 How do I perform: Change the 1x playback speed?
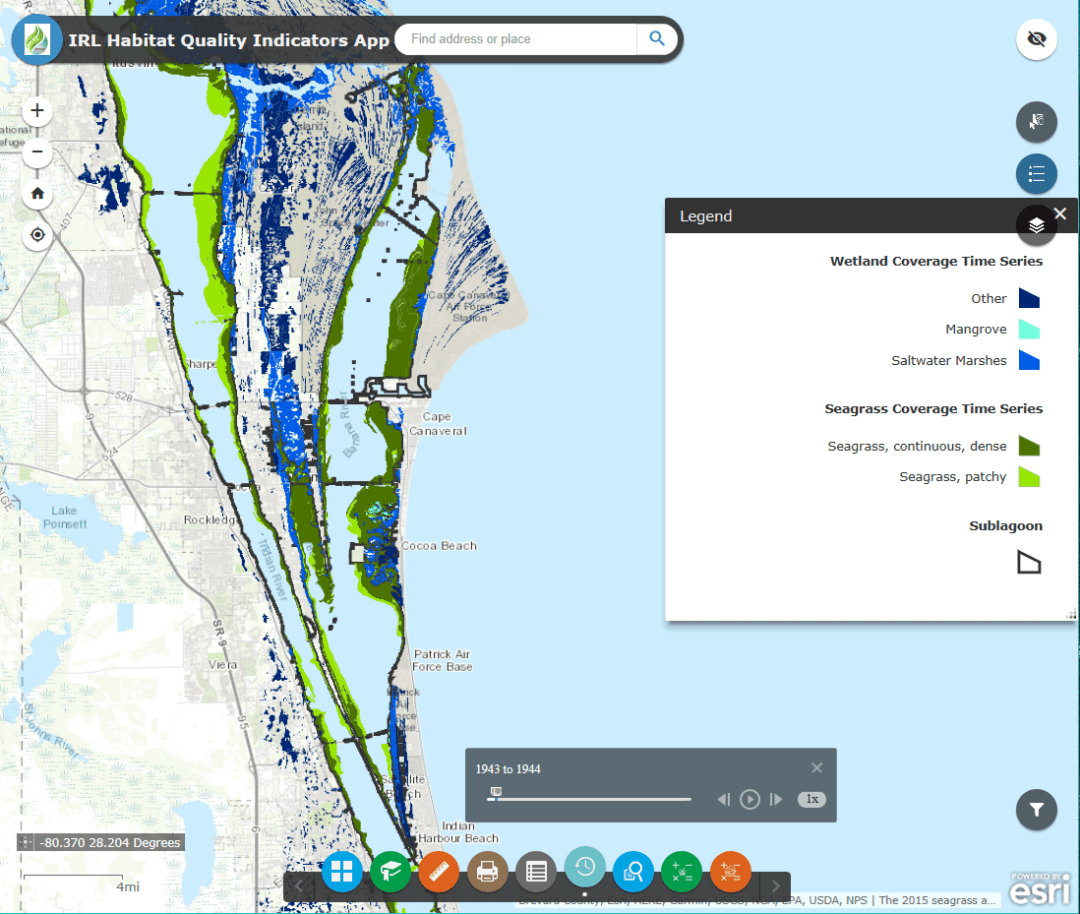[811, 799]
